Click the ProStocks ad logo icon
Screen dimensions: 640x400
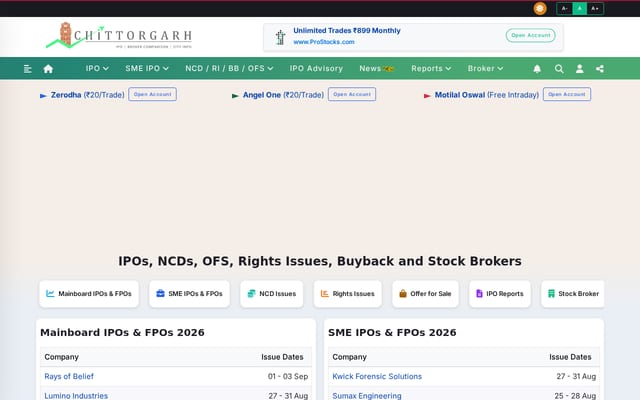280,37
